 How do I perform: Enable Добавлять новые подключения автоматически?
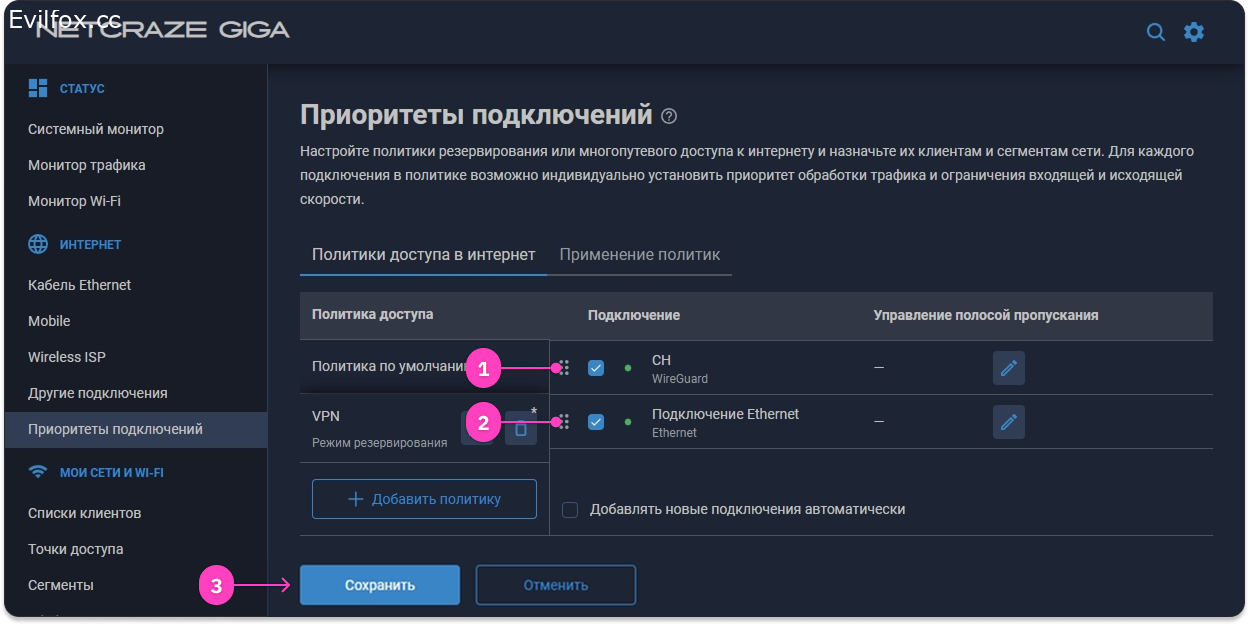[x=570, y=510]
